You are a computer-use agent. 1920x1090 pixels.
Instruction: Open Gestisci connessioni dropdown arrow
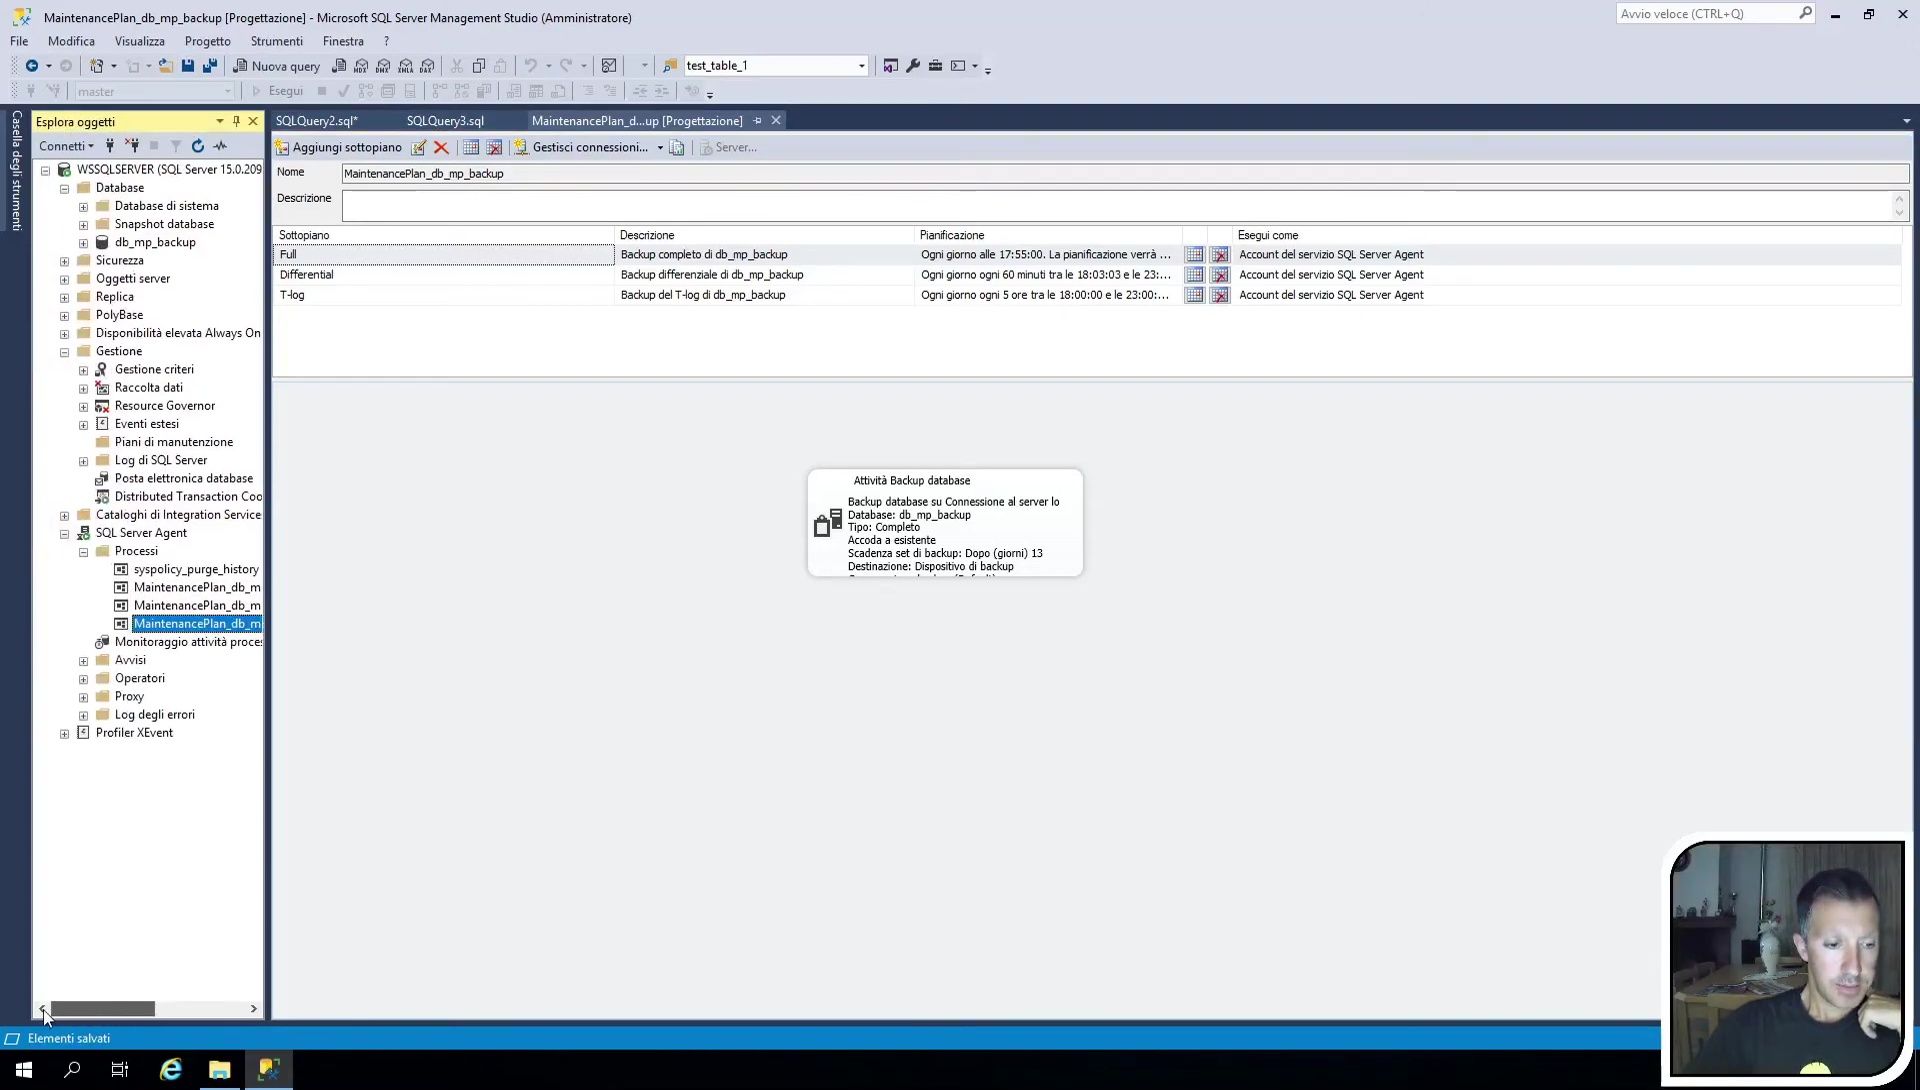(660, 148)
